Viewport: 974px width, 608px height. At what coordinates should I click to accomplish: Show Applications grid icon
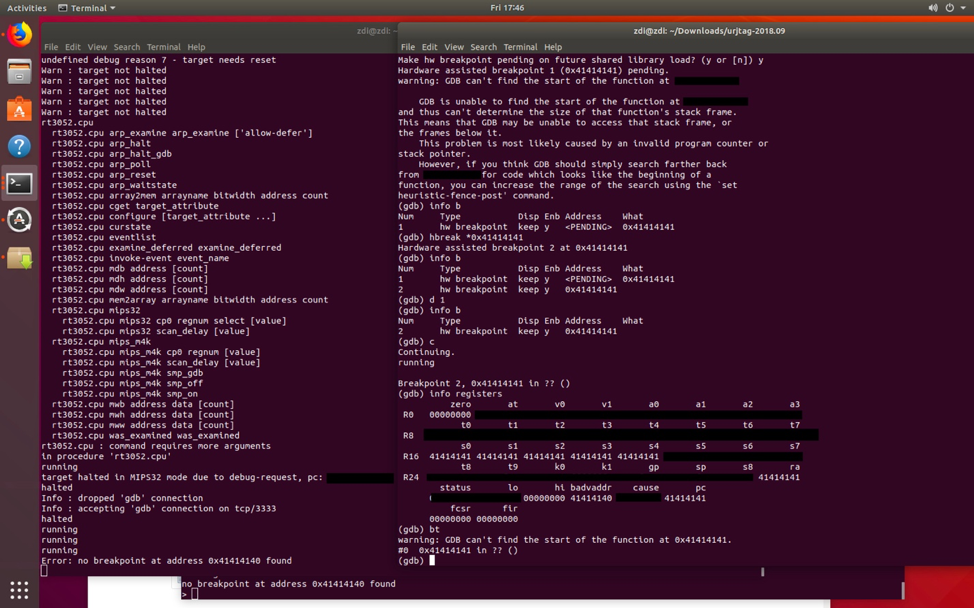(x=19, y=589)
